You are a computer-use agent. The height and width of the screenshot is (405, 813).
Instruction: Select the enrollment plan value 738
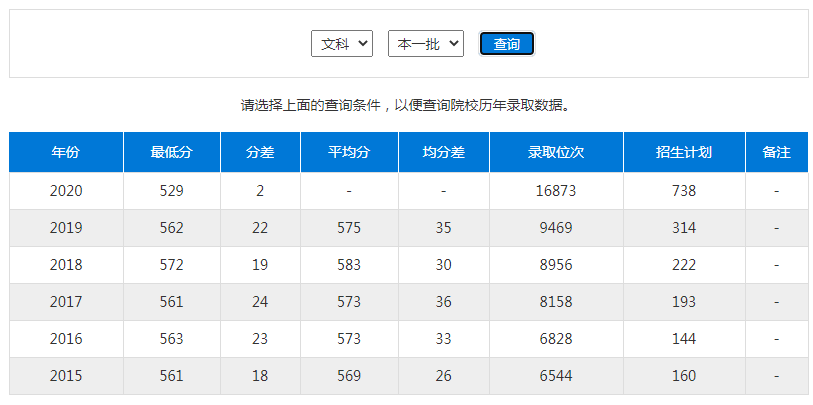pyautogui.click(x=684, y=191)
